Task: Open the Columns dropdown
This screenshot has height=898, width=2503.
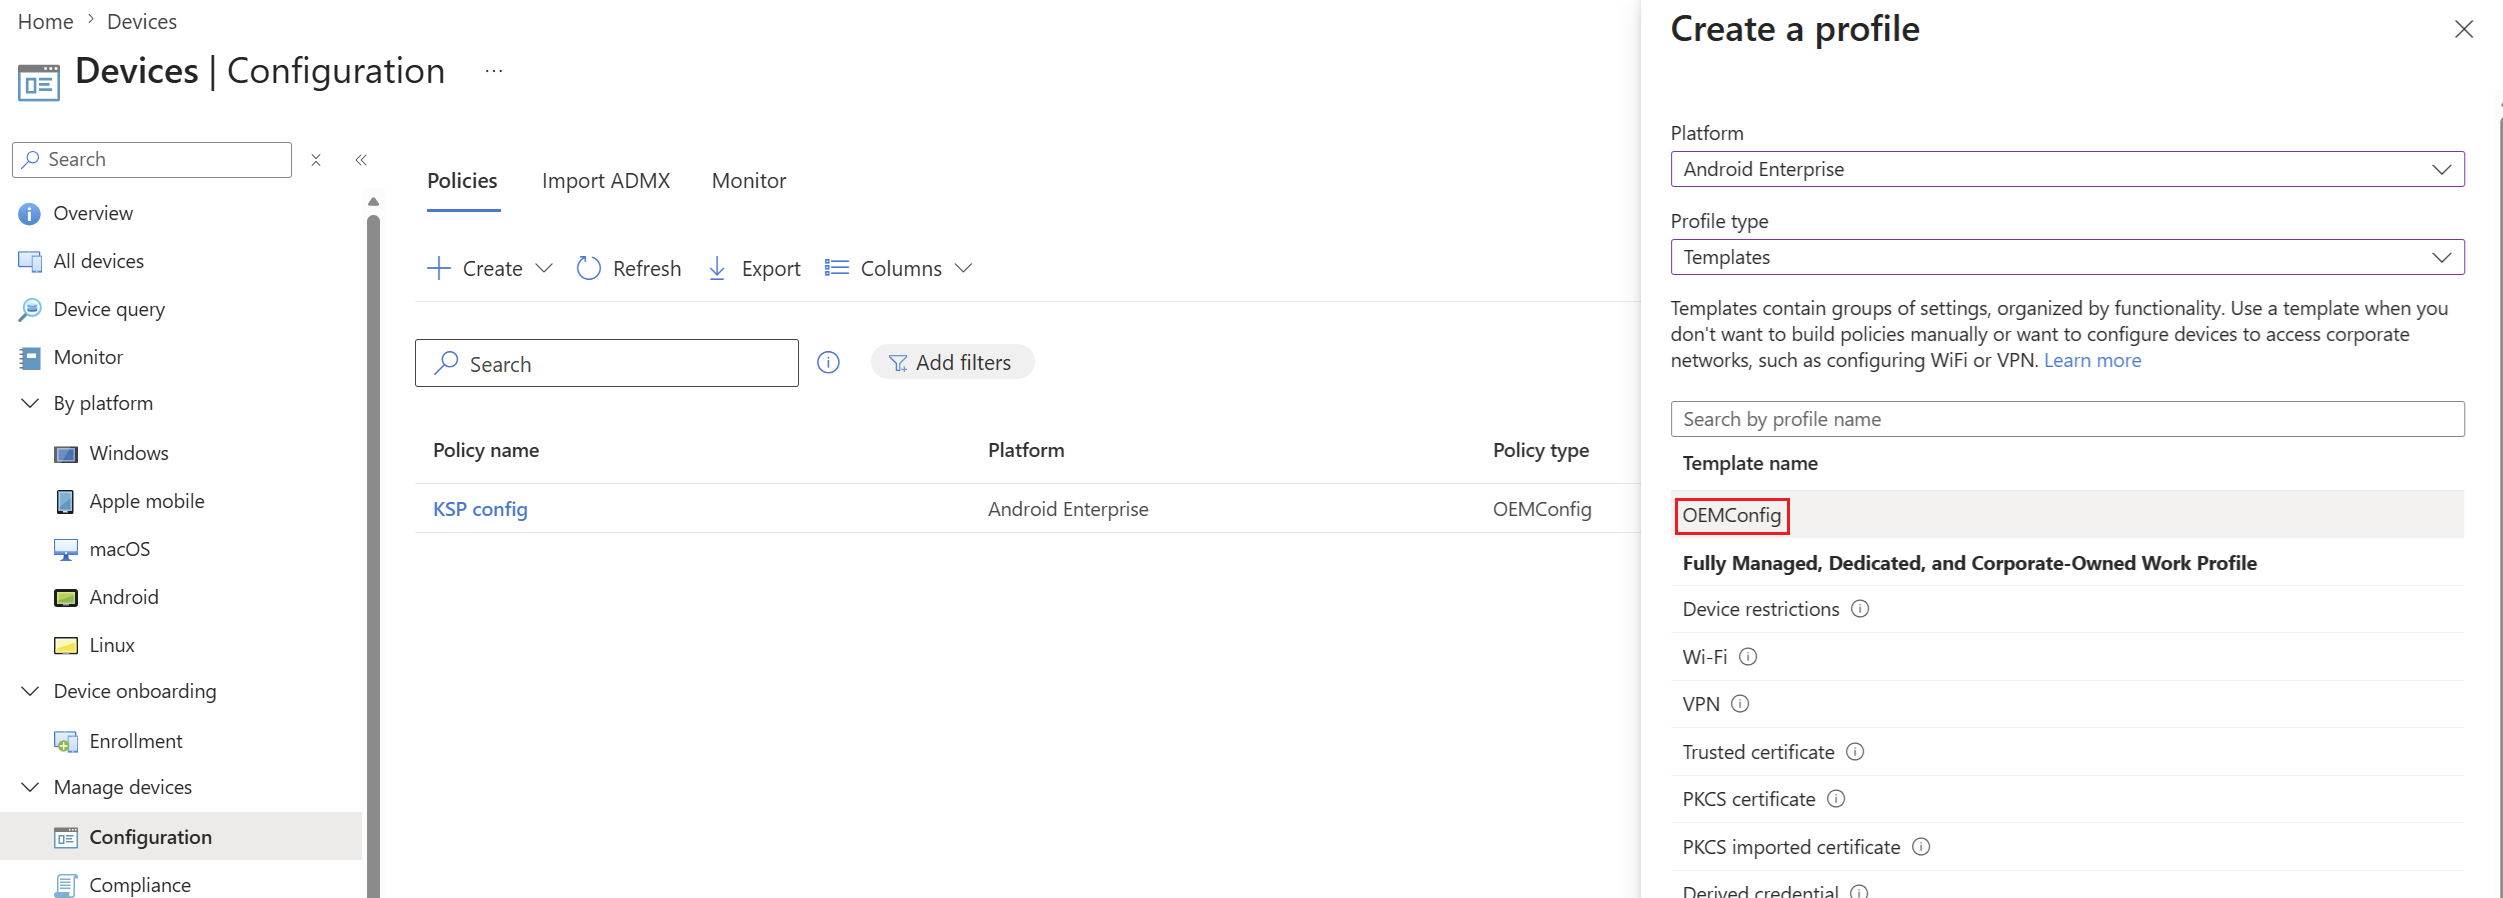Action: tap(898, 268)
